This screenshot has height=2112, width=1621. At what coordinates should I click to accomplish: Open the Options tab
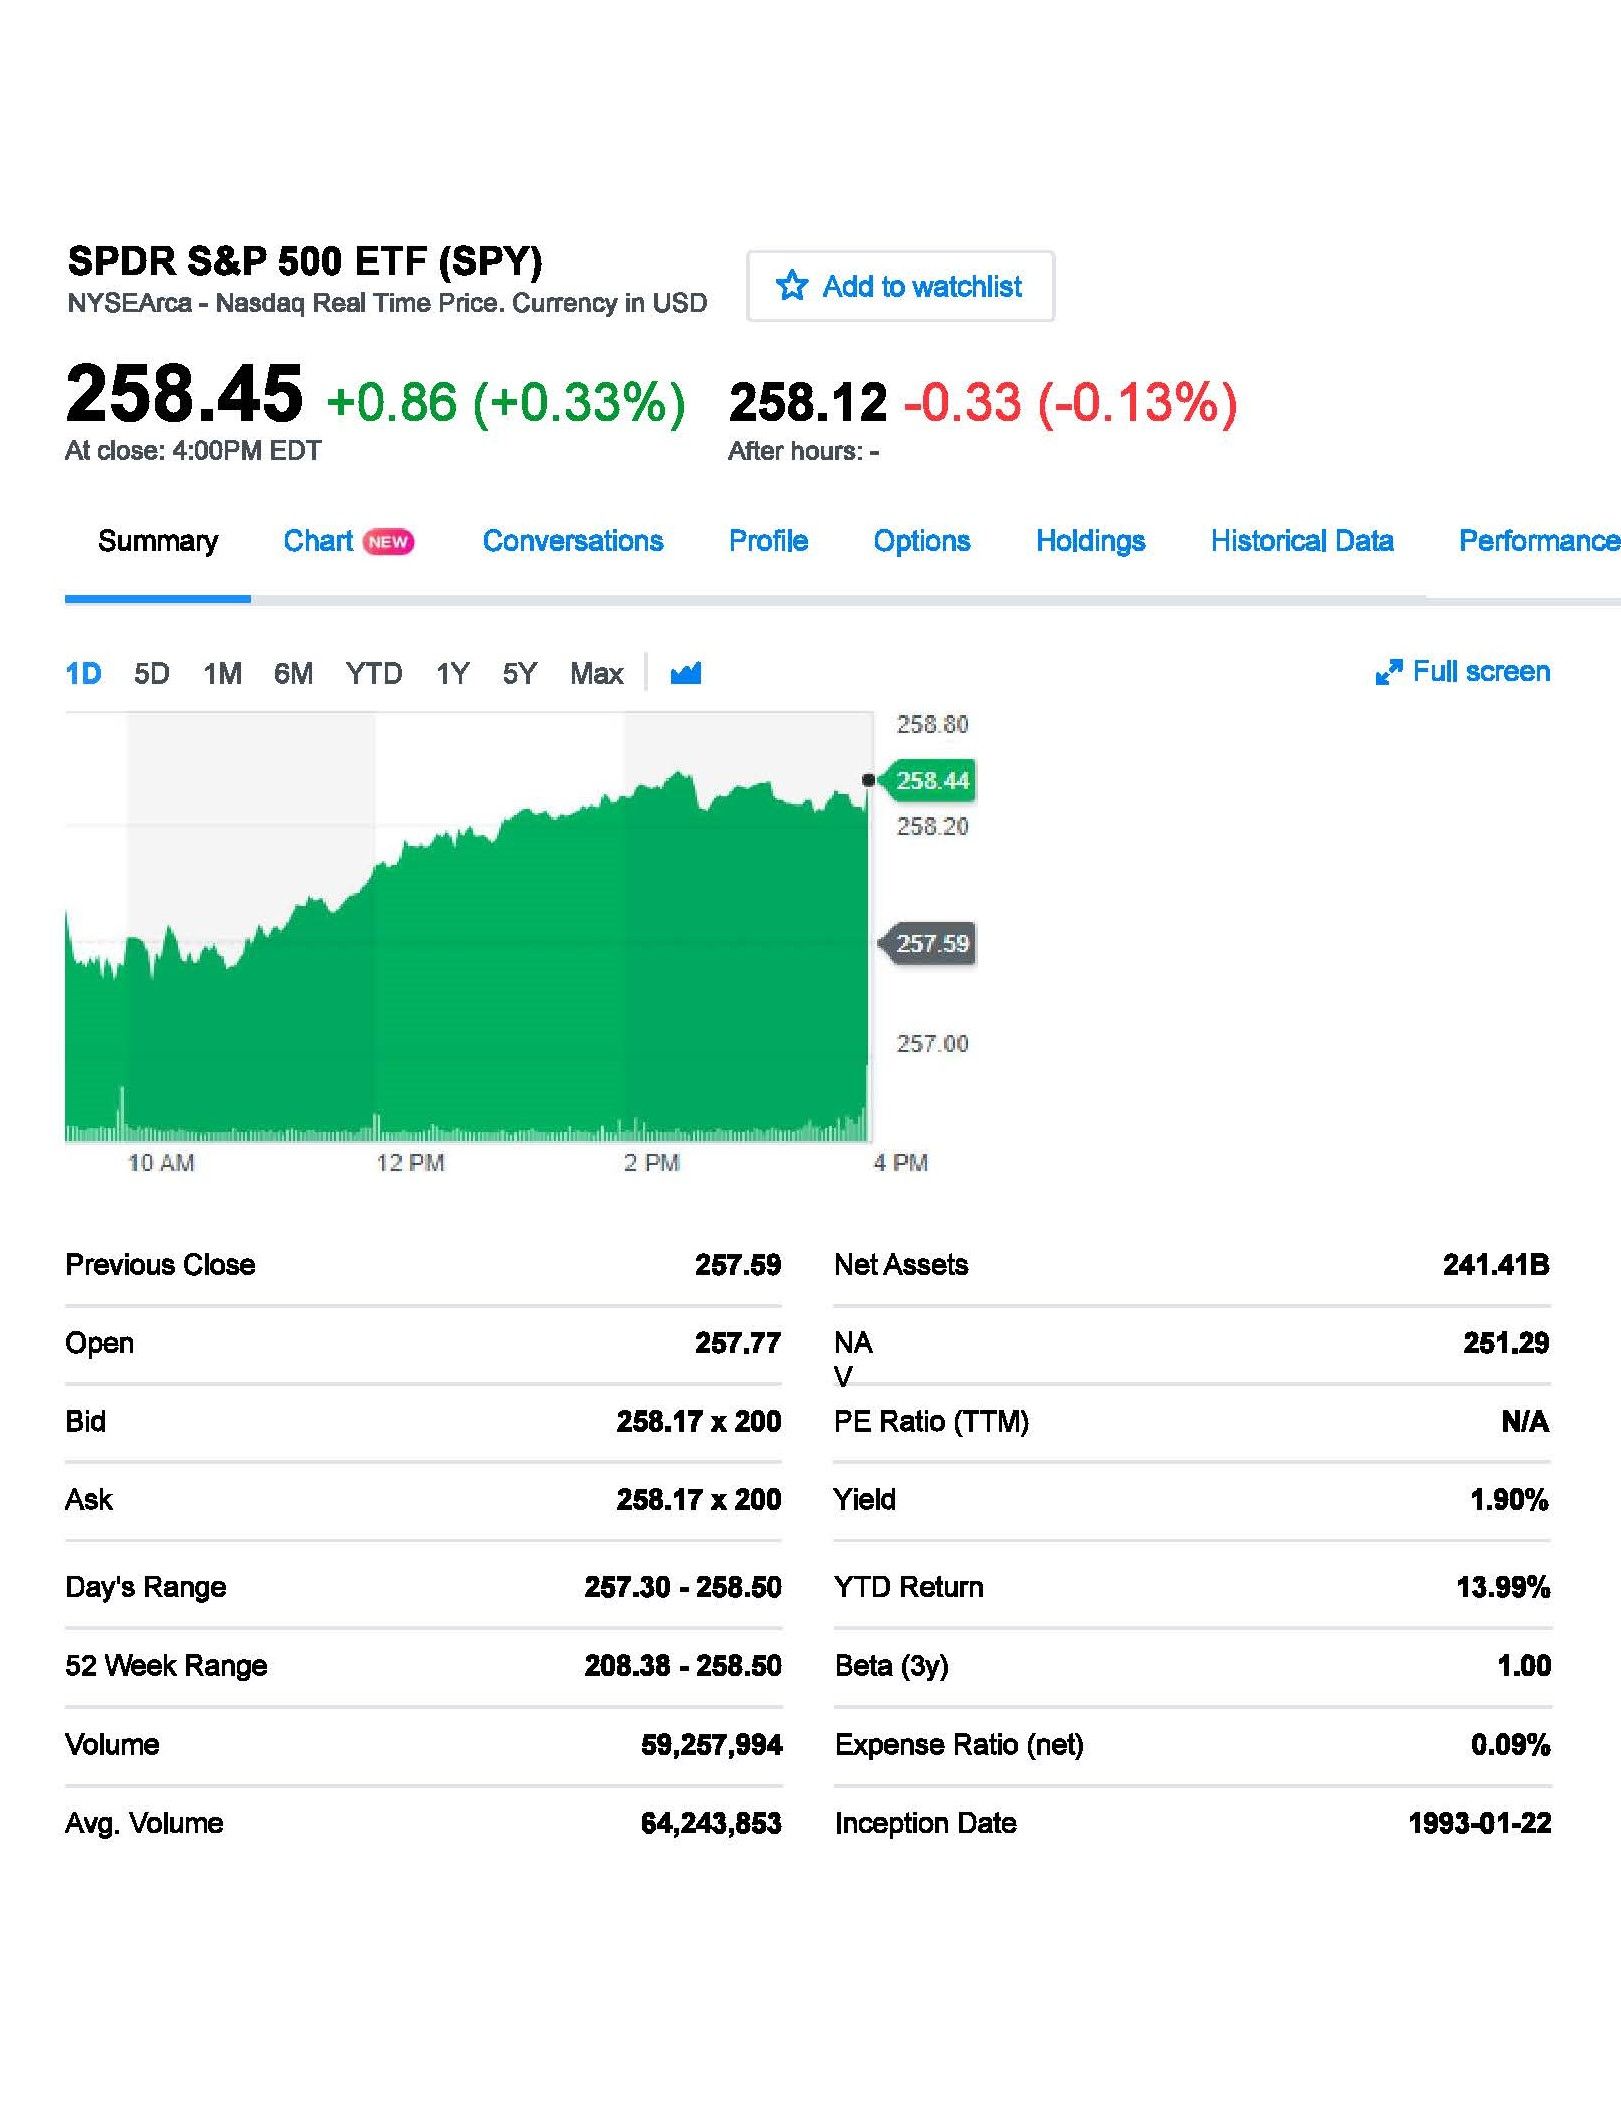point(922,541)
